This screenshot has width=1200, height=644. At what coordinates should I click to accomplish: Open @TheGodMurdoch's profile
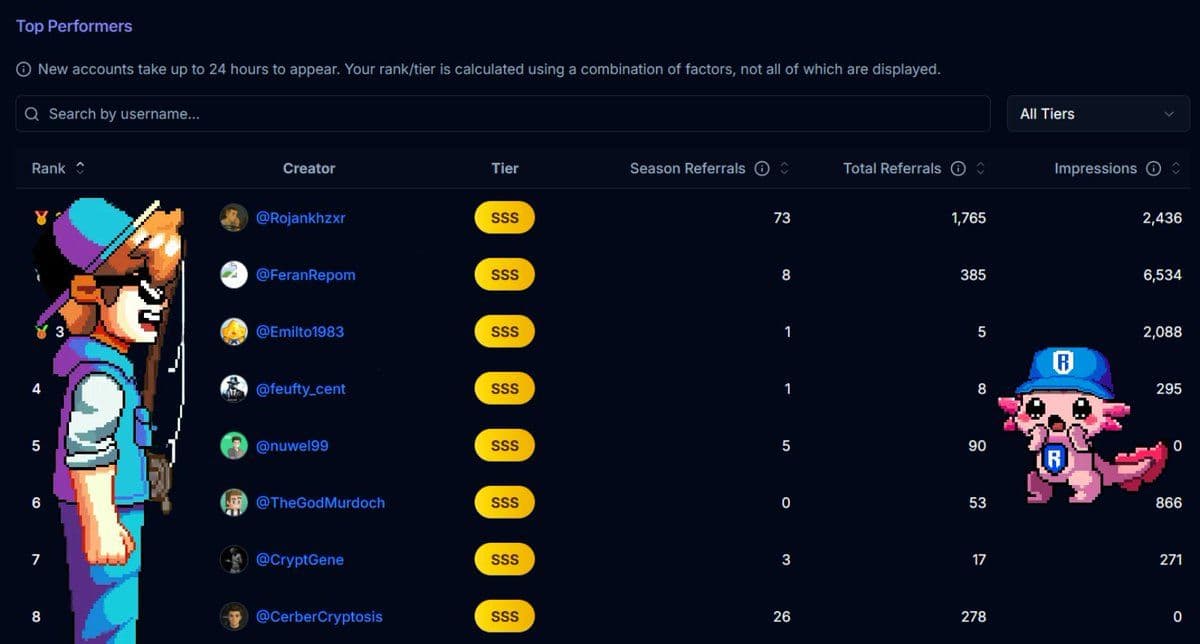[320, 502]
